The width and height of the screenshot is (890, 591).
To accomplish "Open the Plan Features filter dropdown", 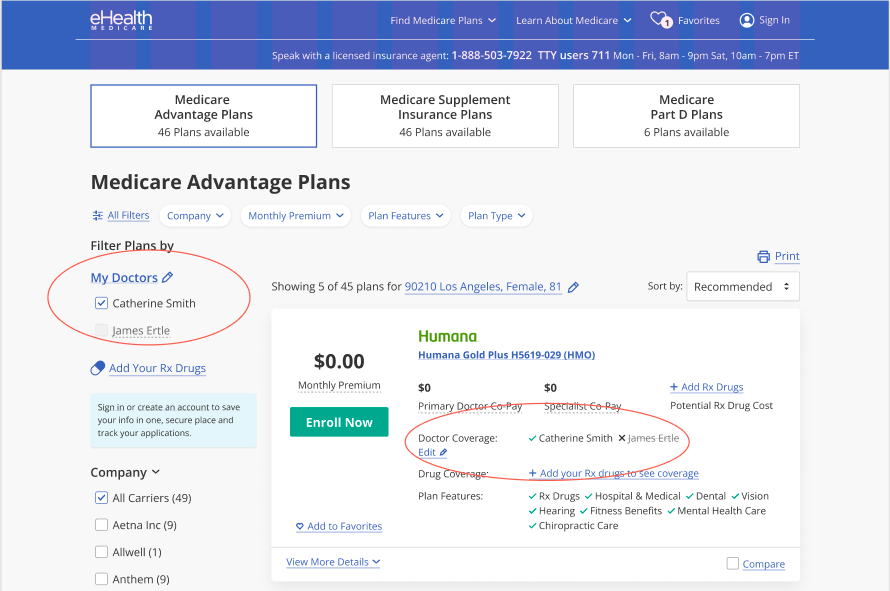I will pyautogui.click(x=406, y=216).
